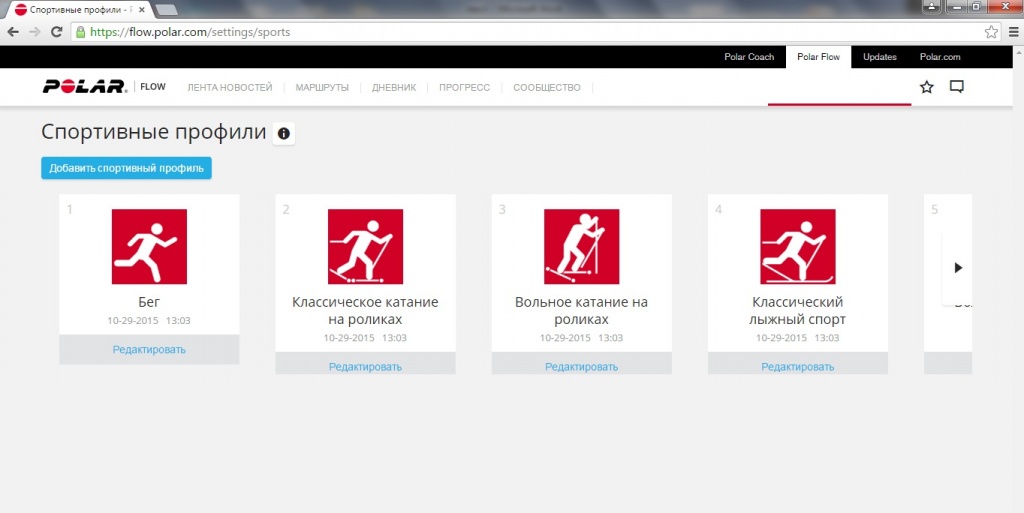Click Редактировать under Бег

tap(149, 349)
